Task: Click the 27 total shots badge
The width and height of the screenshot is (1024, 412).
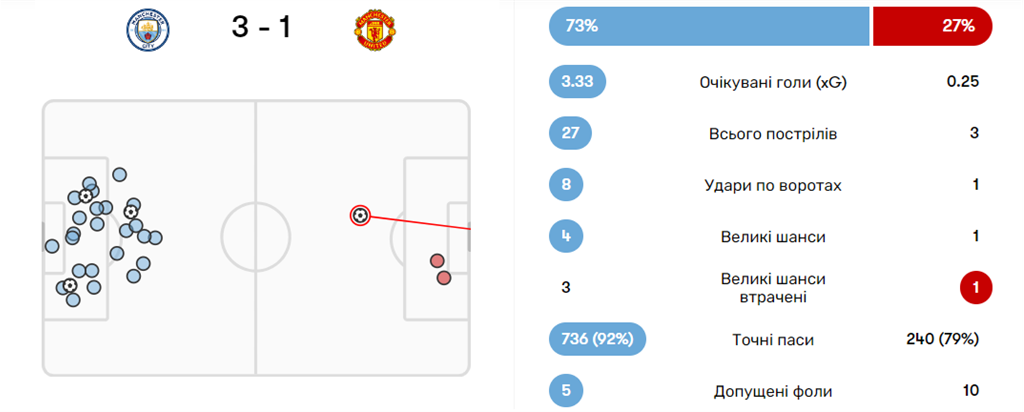Action: click(571, 134)
